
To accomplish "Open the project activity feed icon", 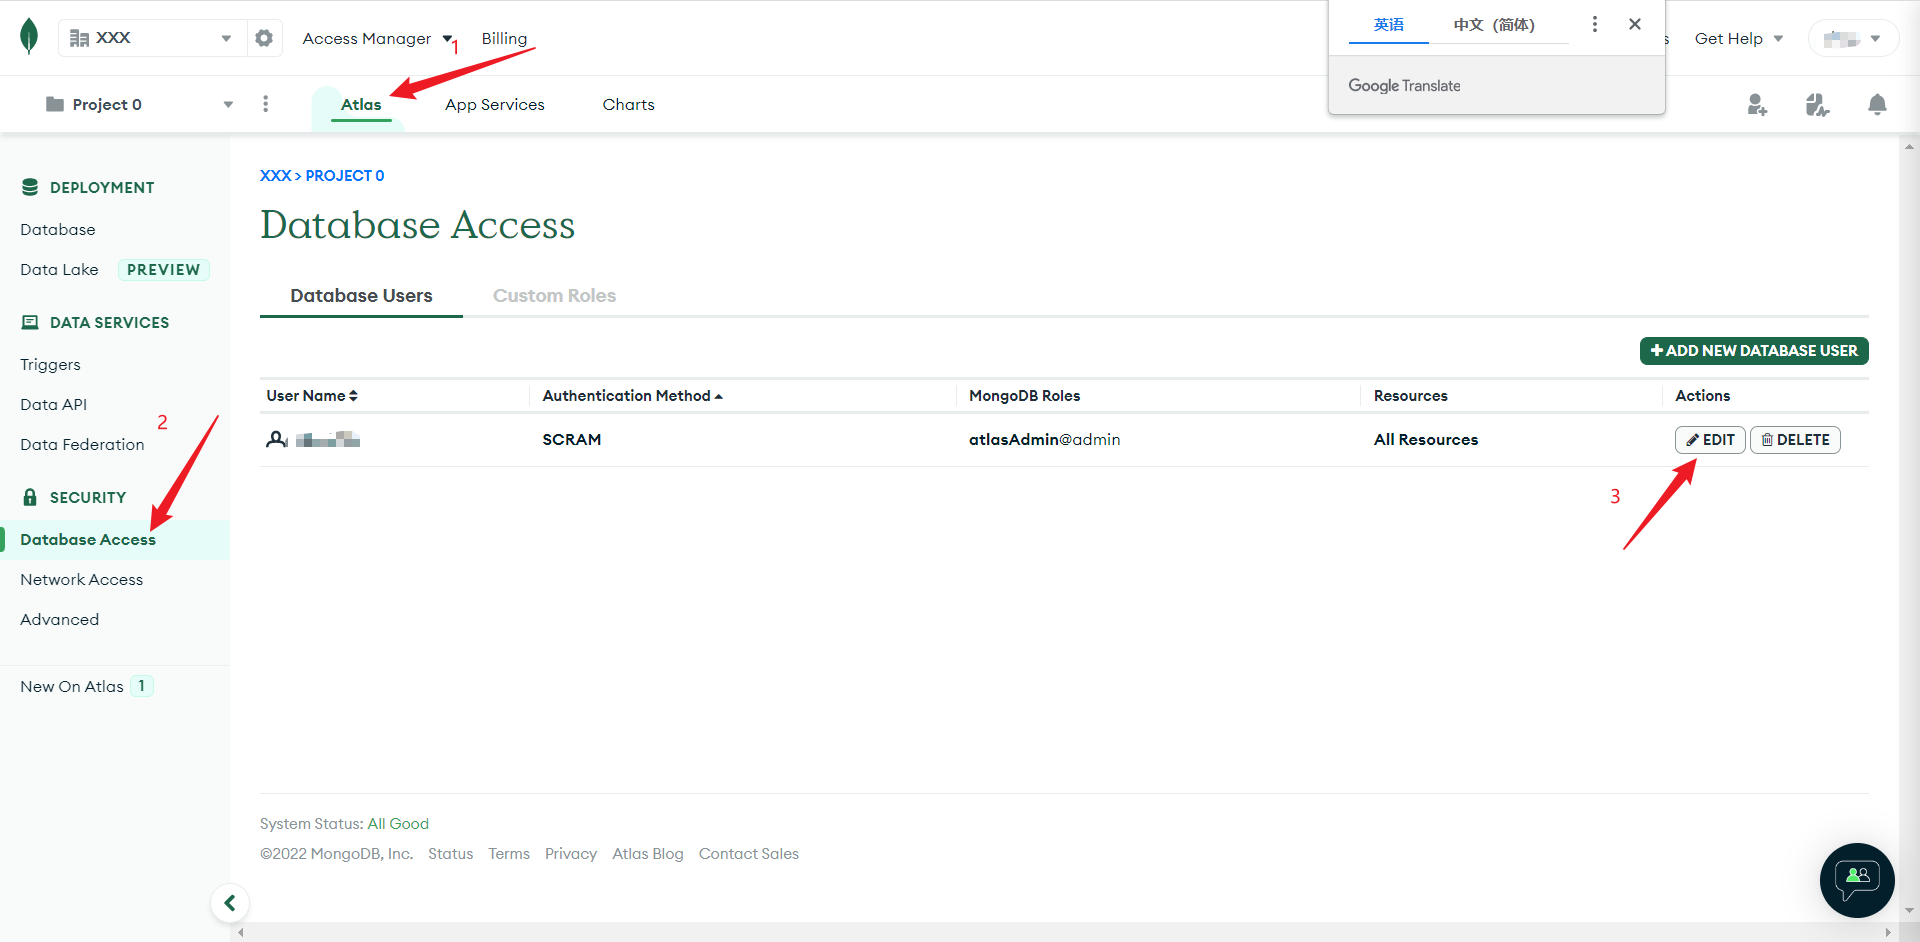I will point(1817,105).
